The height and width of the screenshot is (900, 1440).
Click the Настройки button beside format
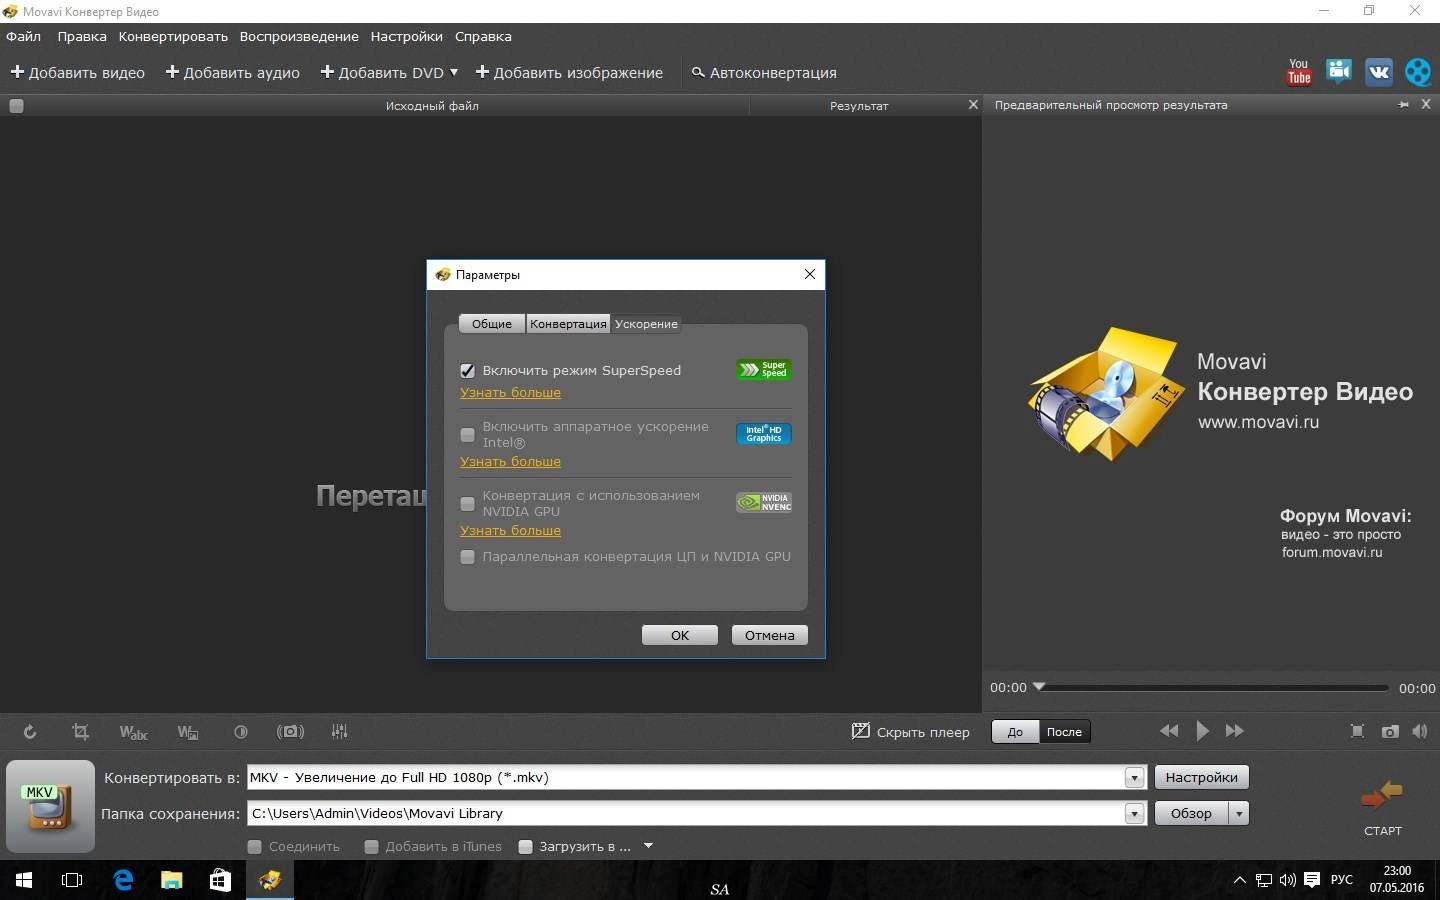(x=1202, y=778)
